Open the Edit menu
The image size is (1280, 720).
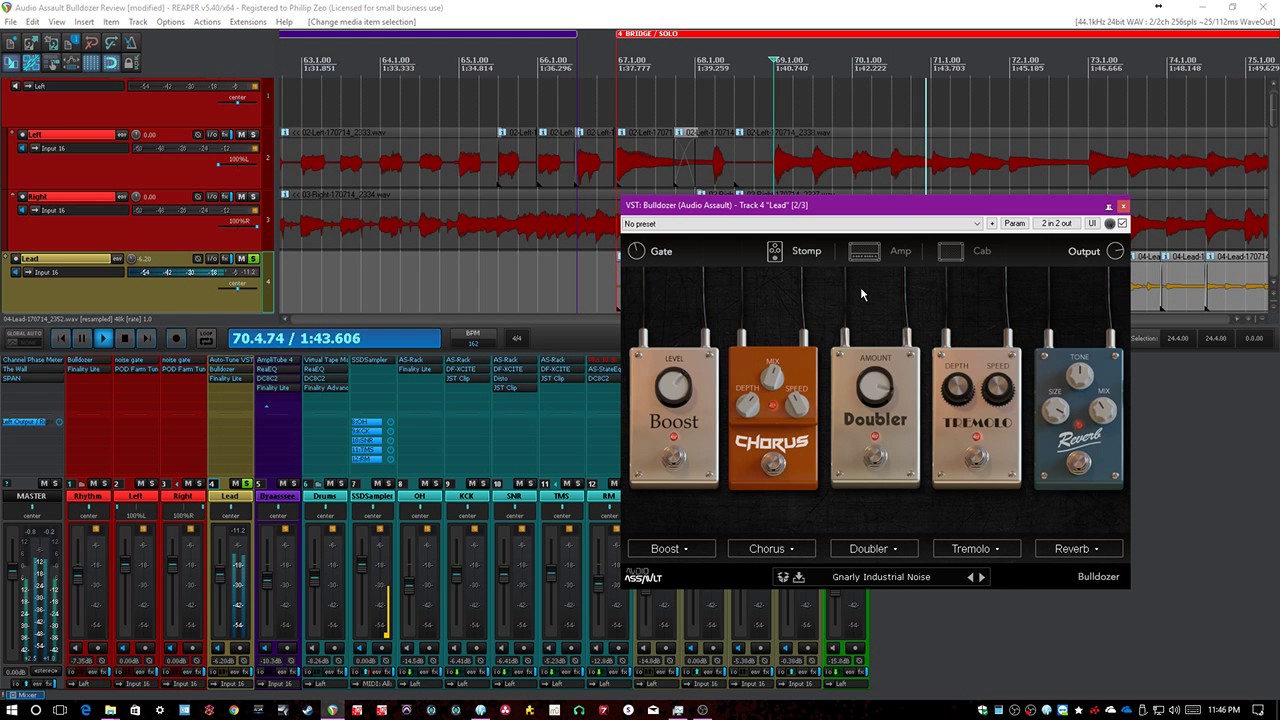(x=33, y=22)
